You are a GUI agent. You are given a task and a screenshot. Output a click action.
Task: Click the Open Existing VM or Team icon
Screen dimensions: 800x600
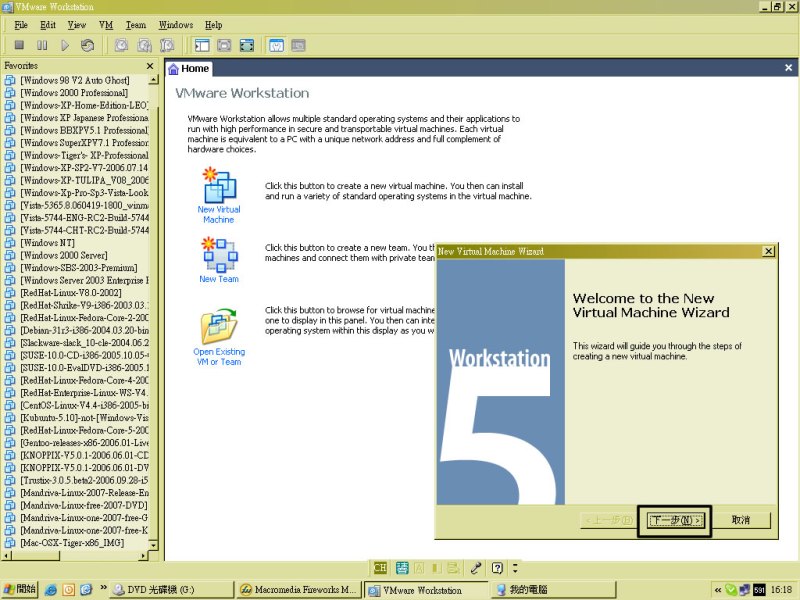tap(219, 326)
